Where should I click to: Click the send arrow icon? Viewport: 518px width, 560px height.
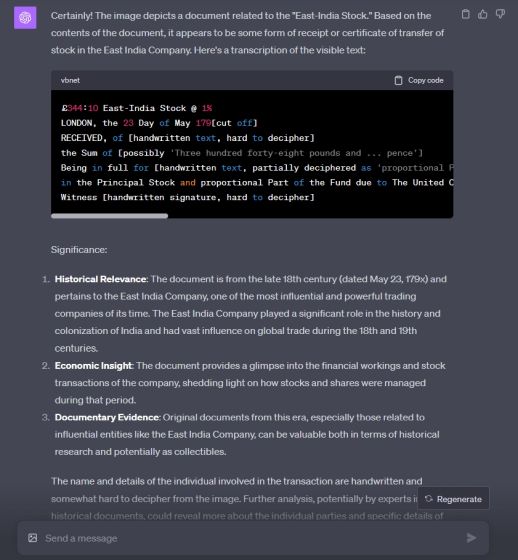click(472, 538)
